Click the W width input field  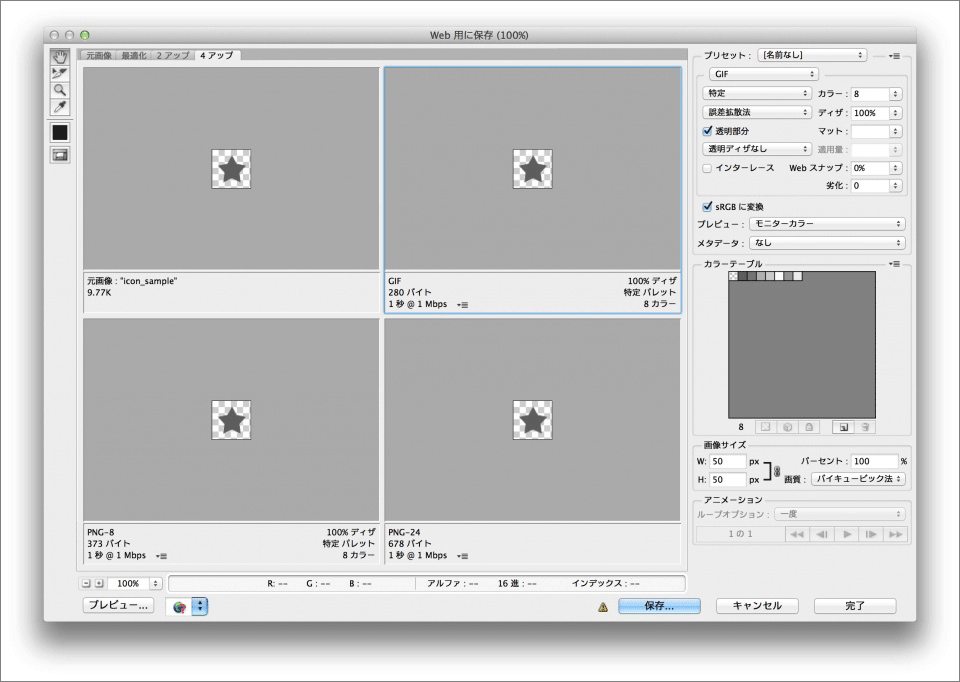[727, 462]
